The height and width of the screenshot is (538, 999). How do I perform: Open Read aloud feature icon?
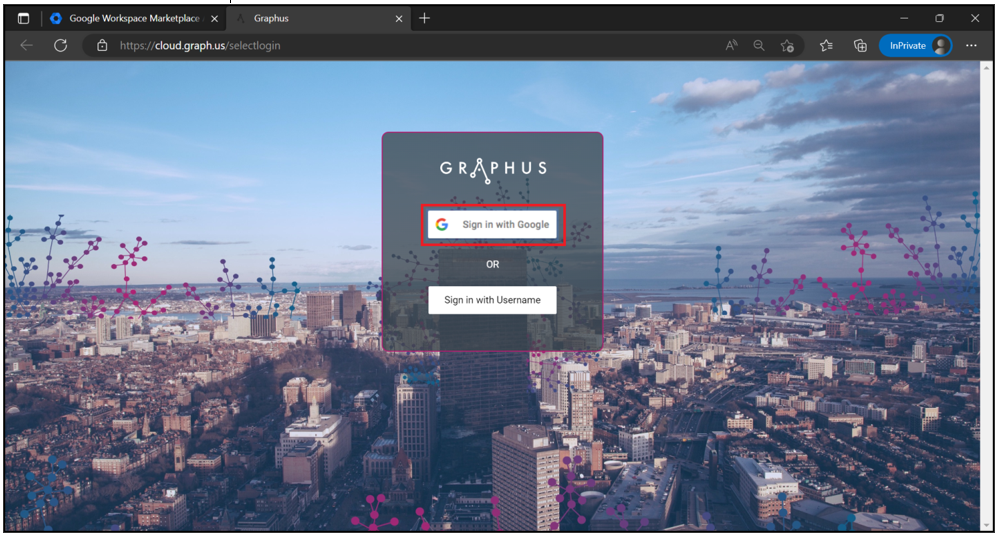731,45
